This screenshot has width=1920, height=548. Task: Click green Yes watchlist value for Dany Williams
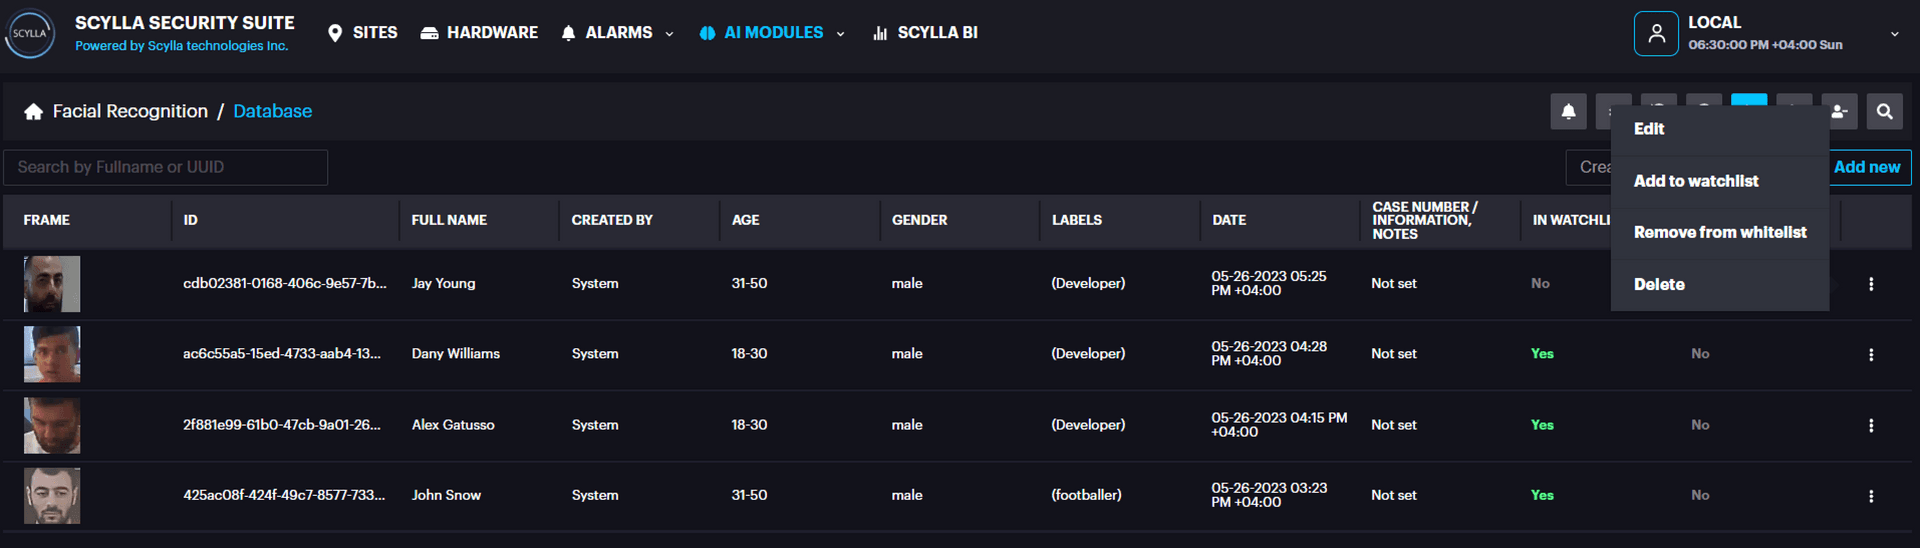(x=1542, y=353)
